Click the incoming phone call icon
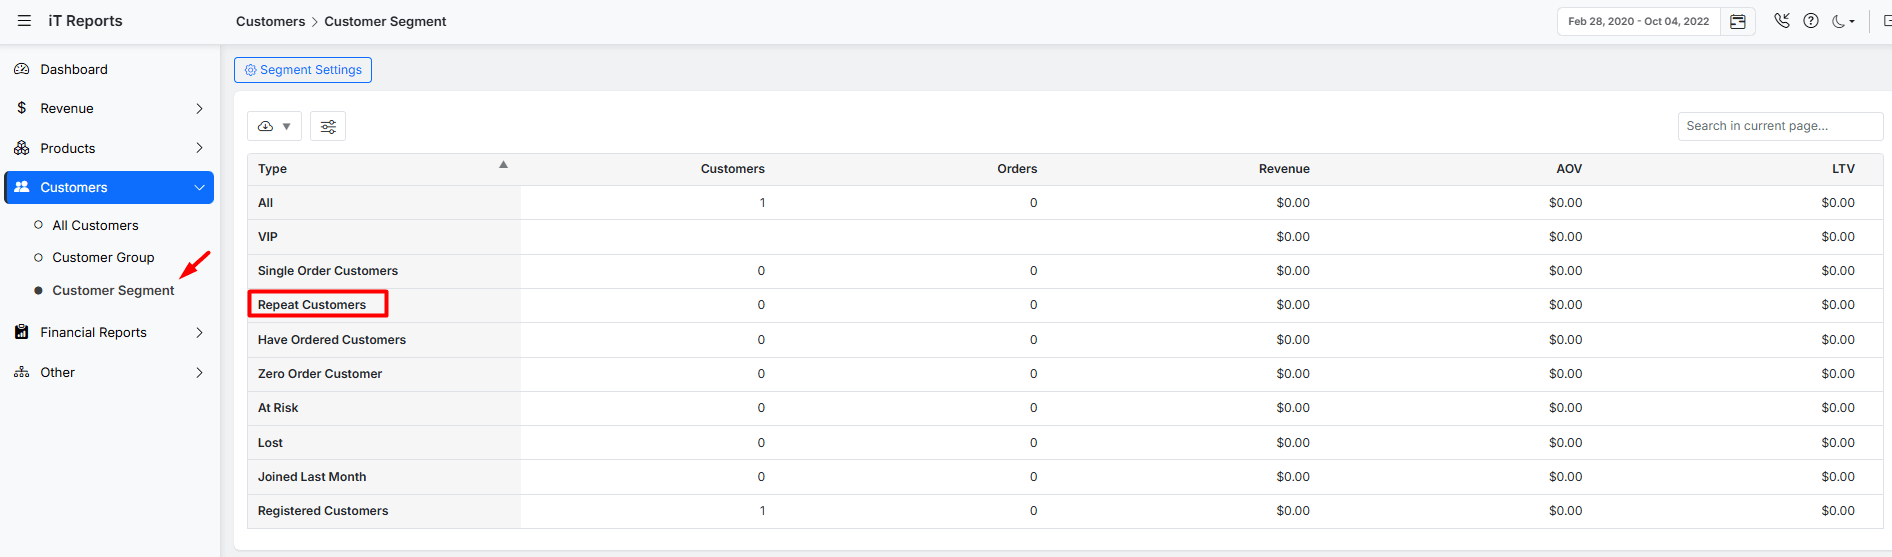The height and width of the screenshot is (557, 1892). 1782,21
